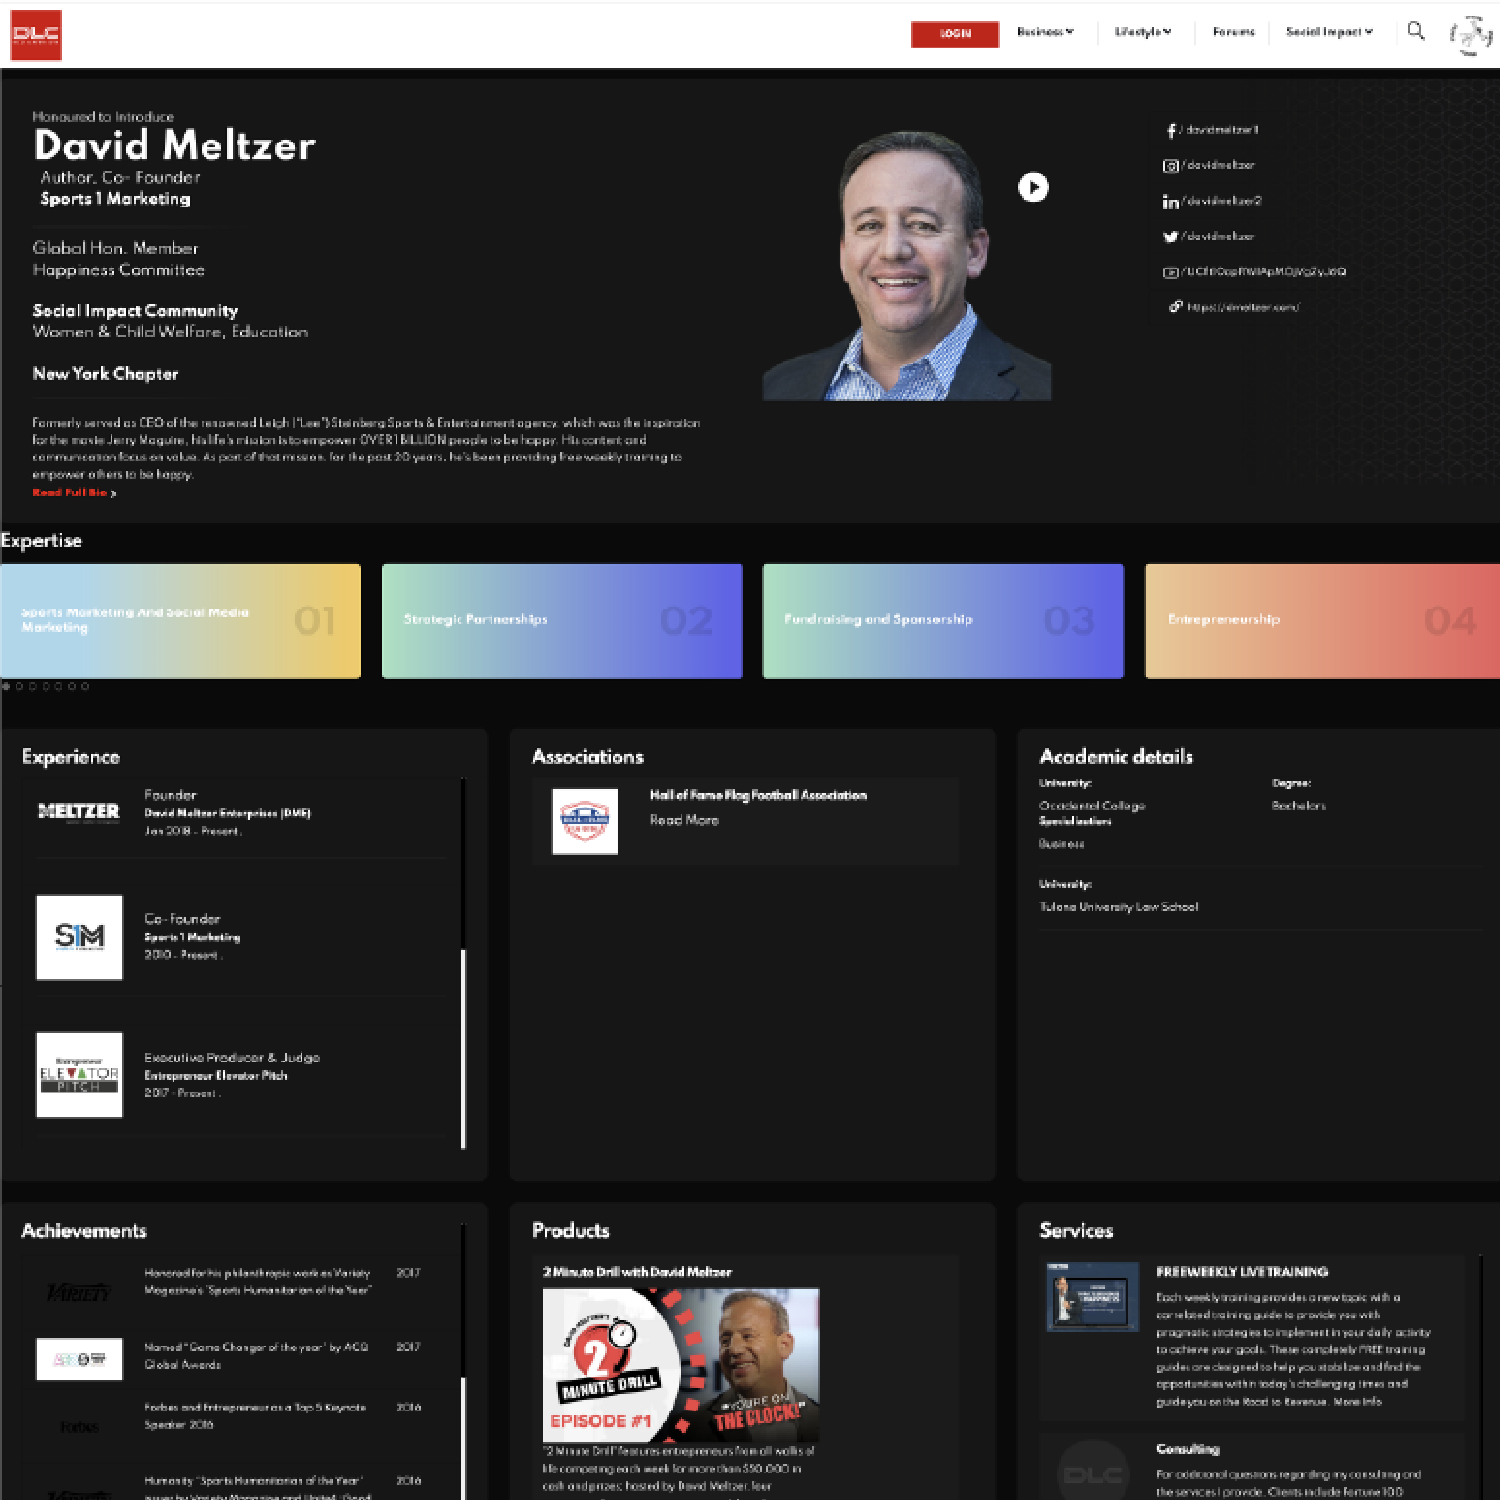
Task: Click New York Chapter label
Action: click(x=105, y=374)
